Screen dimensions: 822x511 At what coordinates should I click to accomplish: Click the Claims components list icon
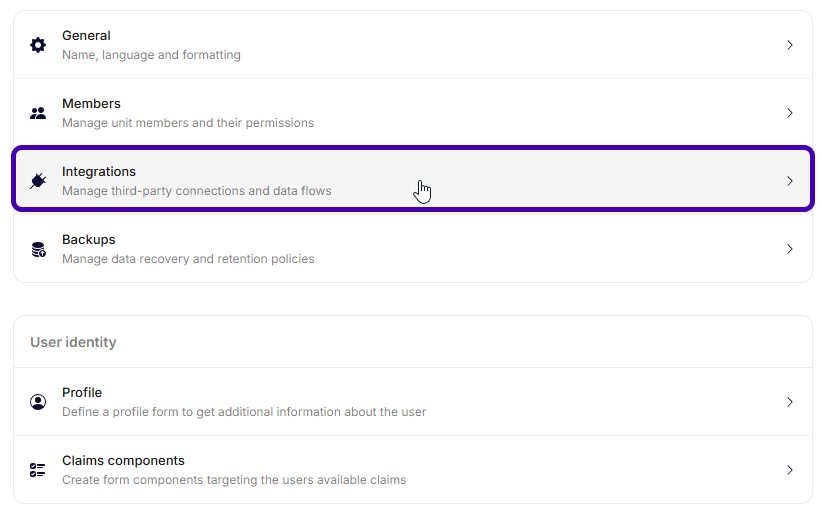(x=38, y=470)
